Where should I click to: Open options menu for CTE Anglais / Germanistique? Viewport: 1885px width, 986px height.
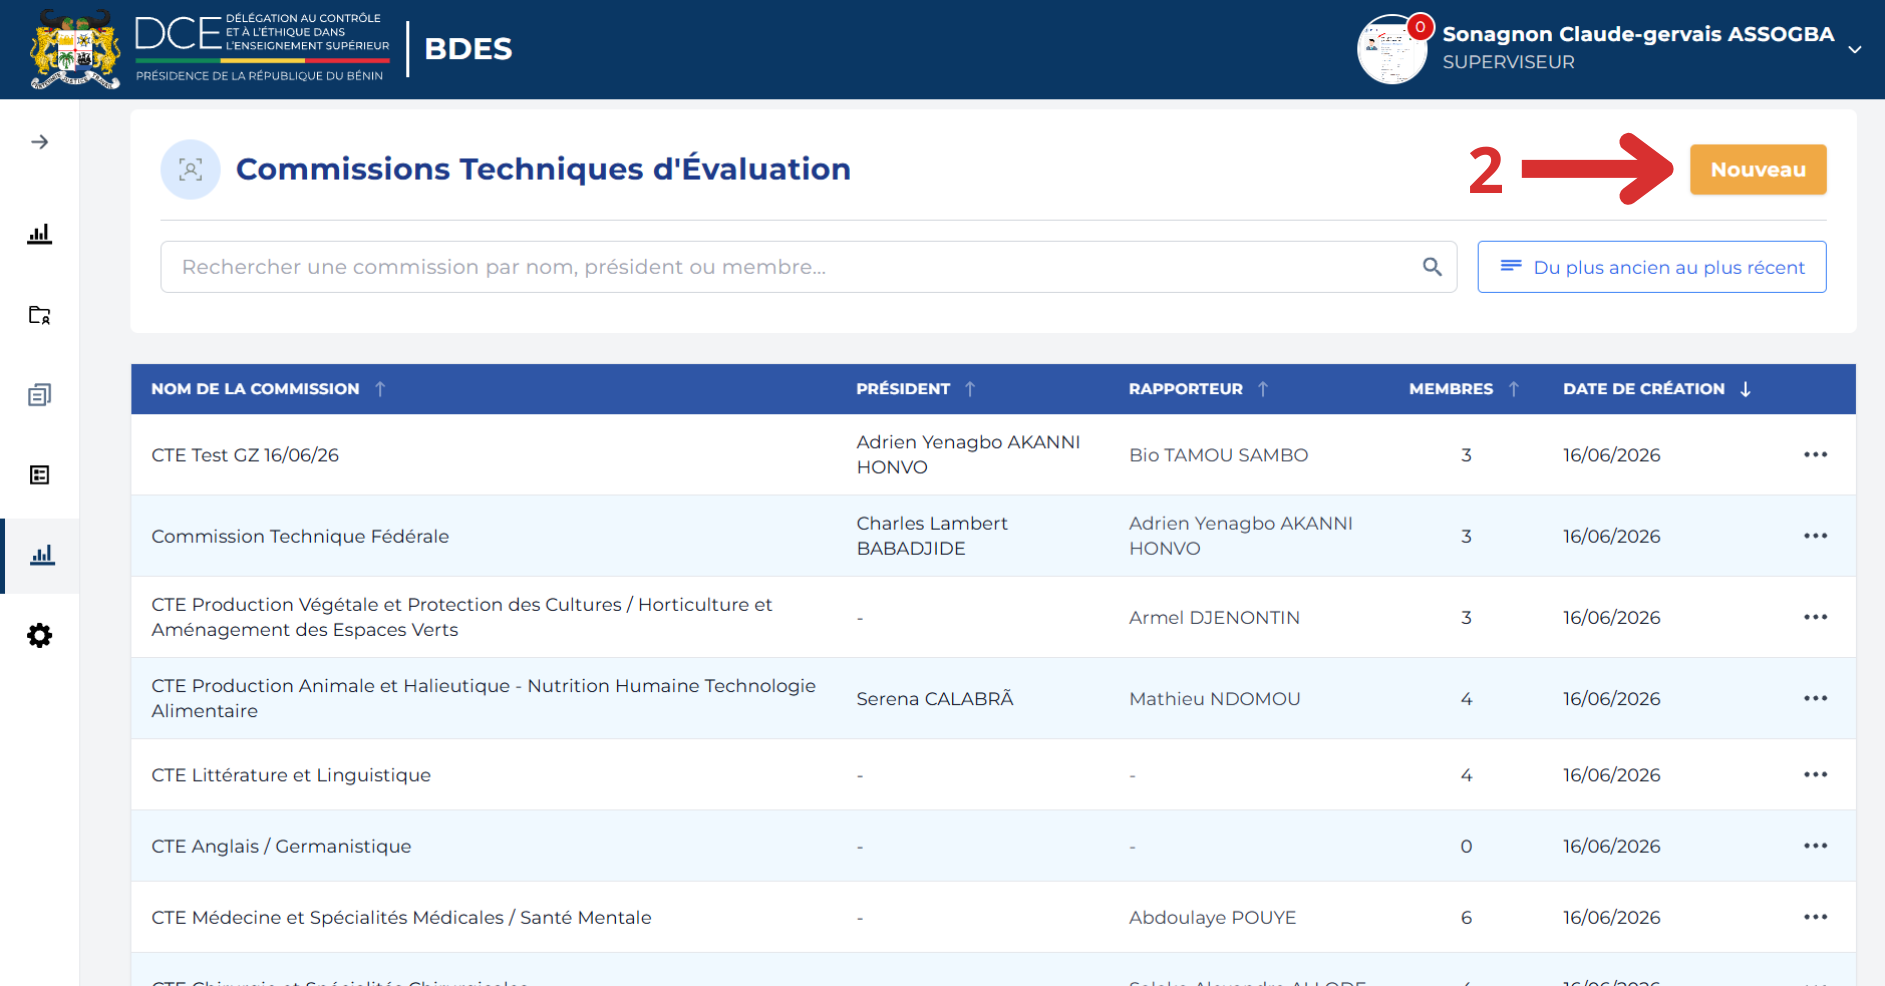pyautogui.click(x=1815, y=846)
